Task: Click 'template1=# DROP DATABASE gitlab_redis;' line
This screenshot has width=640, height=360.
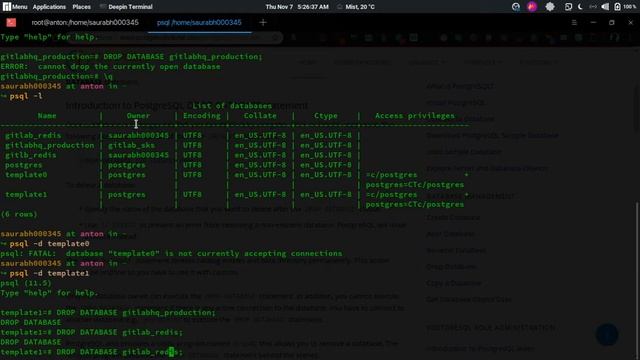Action: point(91,332)
